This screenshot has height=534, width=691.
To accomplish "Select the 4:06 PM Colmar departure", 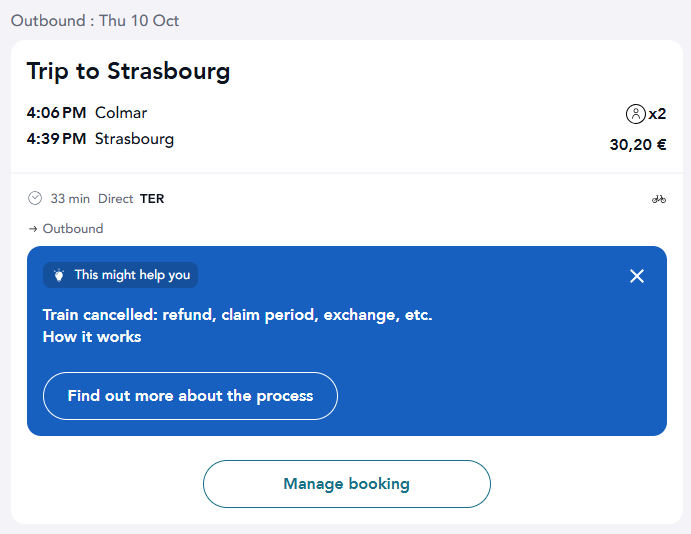I will pos(87,113).
